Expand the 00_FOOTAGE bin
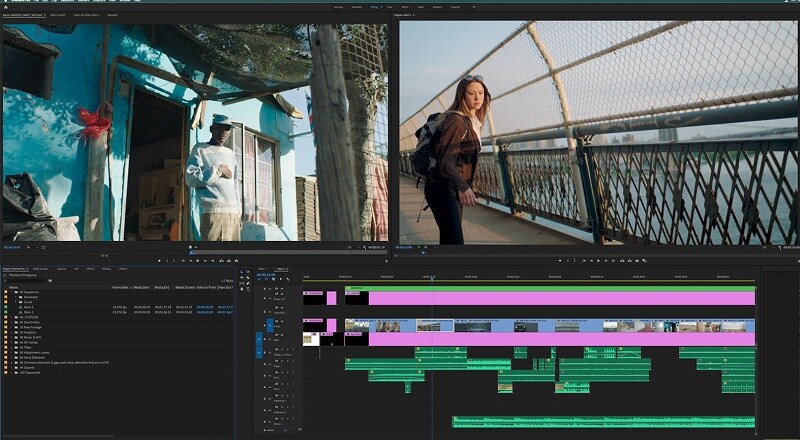Viewport: 800px width, 440px height. (x=11, y=317)
